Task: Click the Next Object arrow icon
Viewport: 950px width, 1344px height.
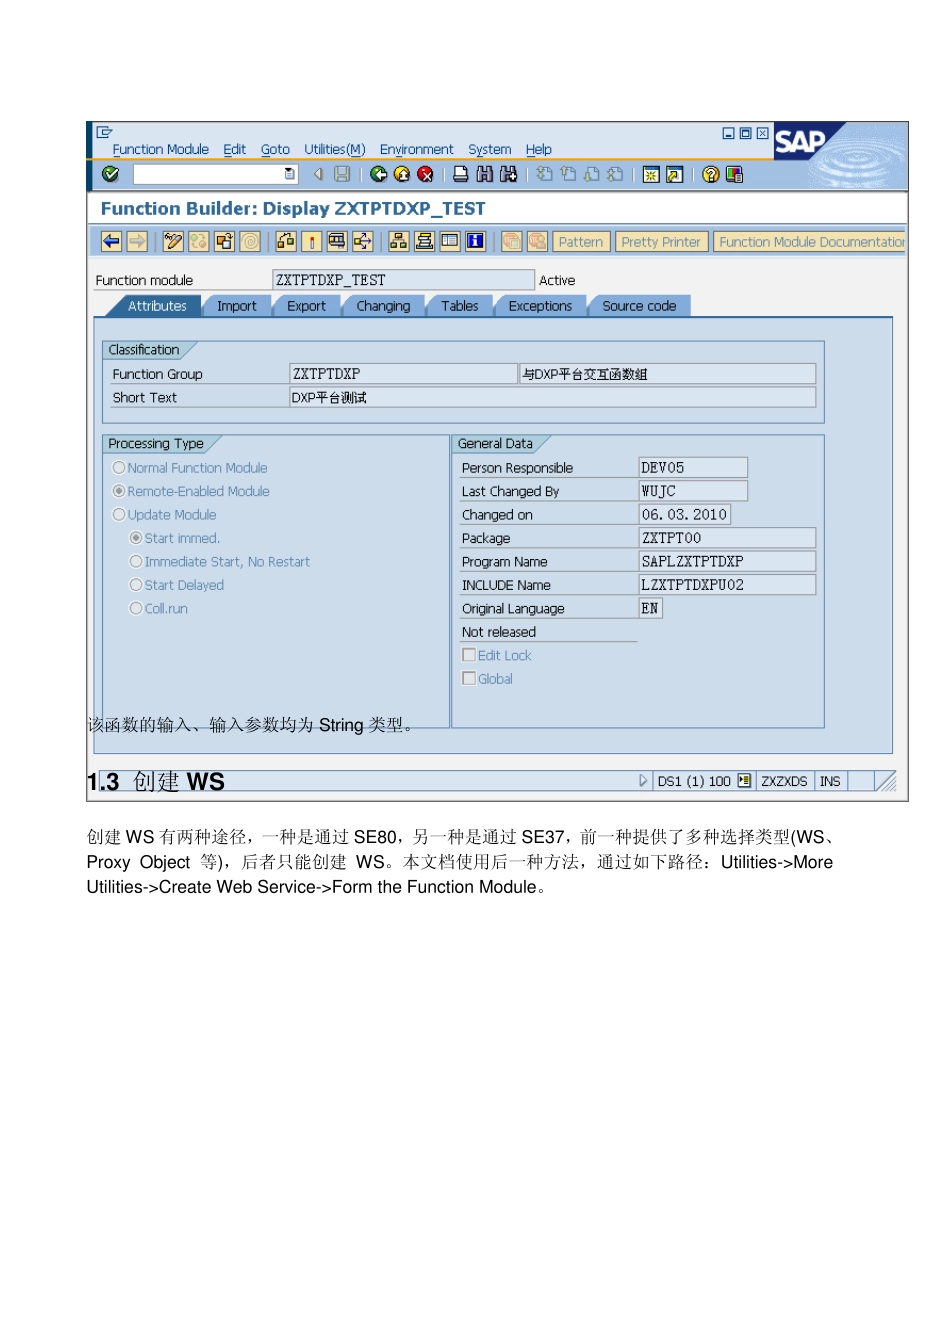Action: click(x=137, y=241)
